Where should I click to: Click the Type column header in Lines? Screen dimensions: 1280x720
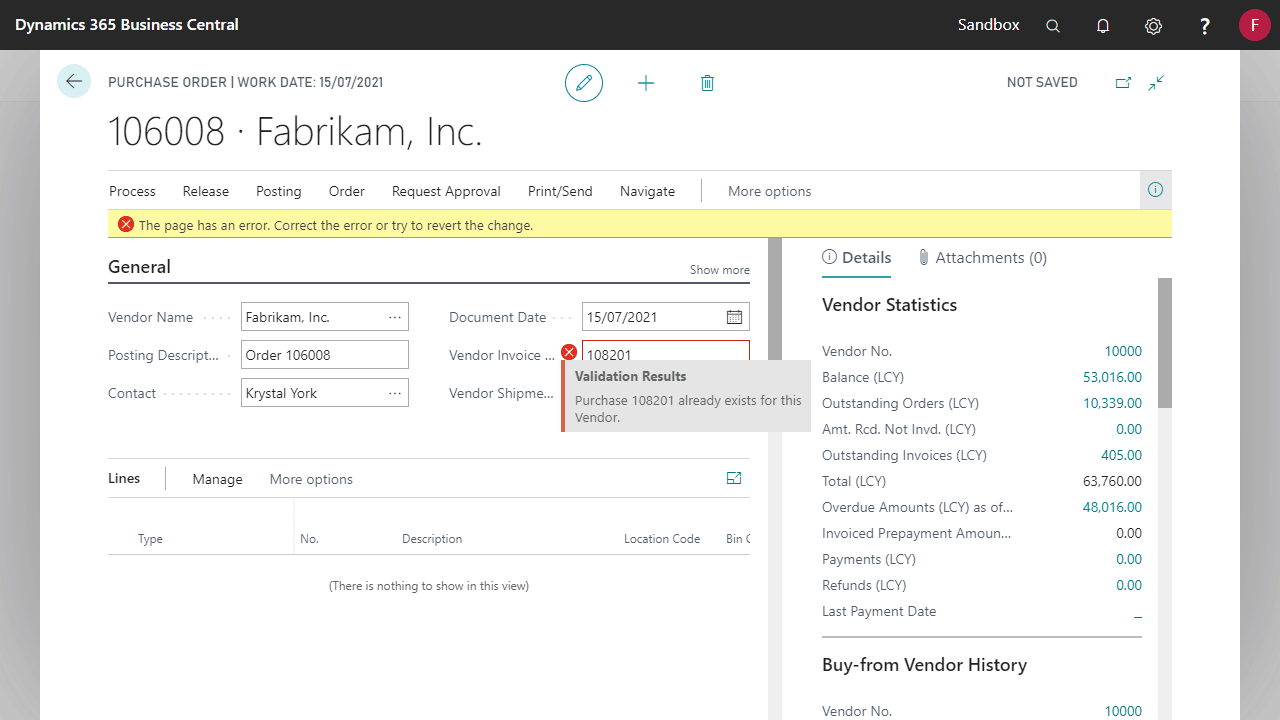150,538
